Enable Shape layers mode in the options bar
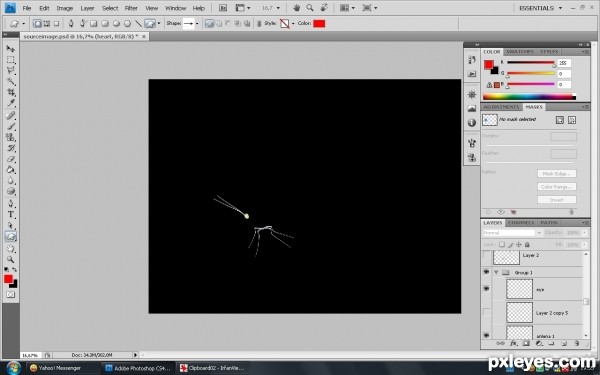 coord(37,24)
